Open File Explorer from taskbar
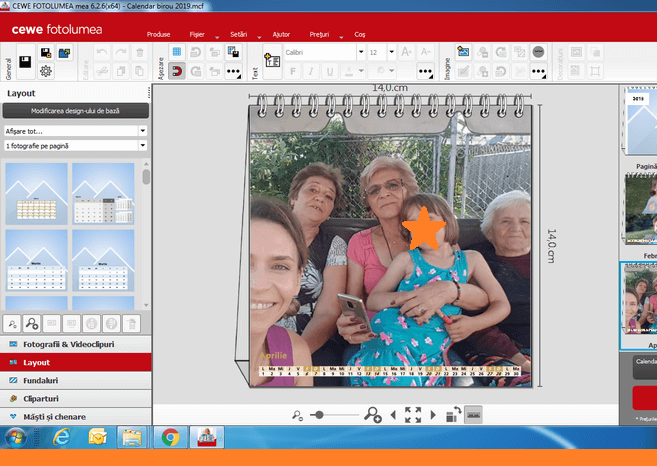The image size is (657, 466). (132, 437)
